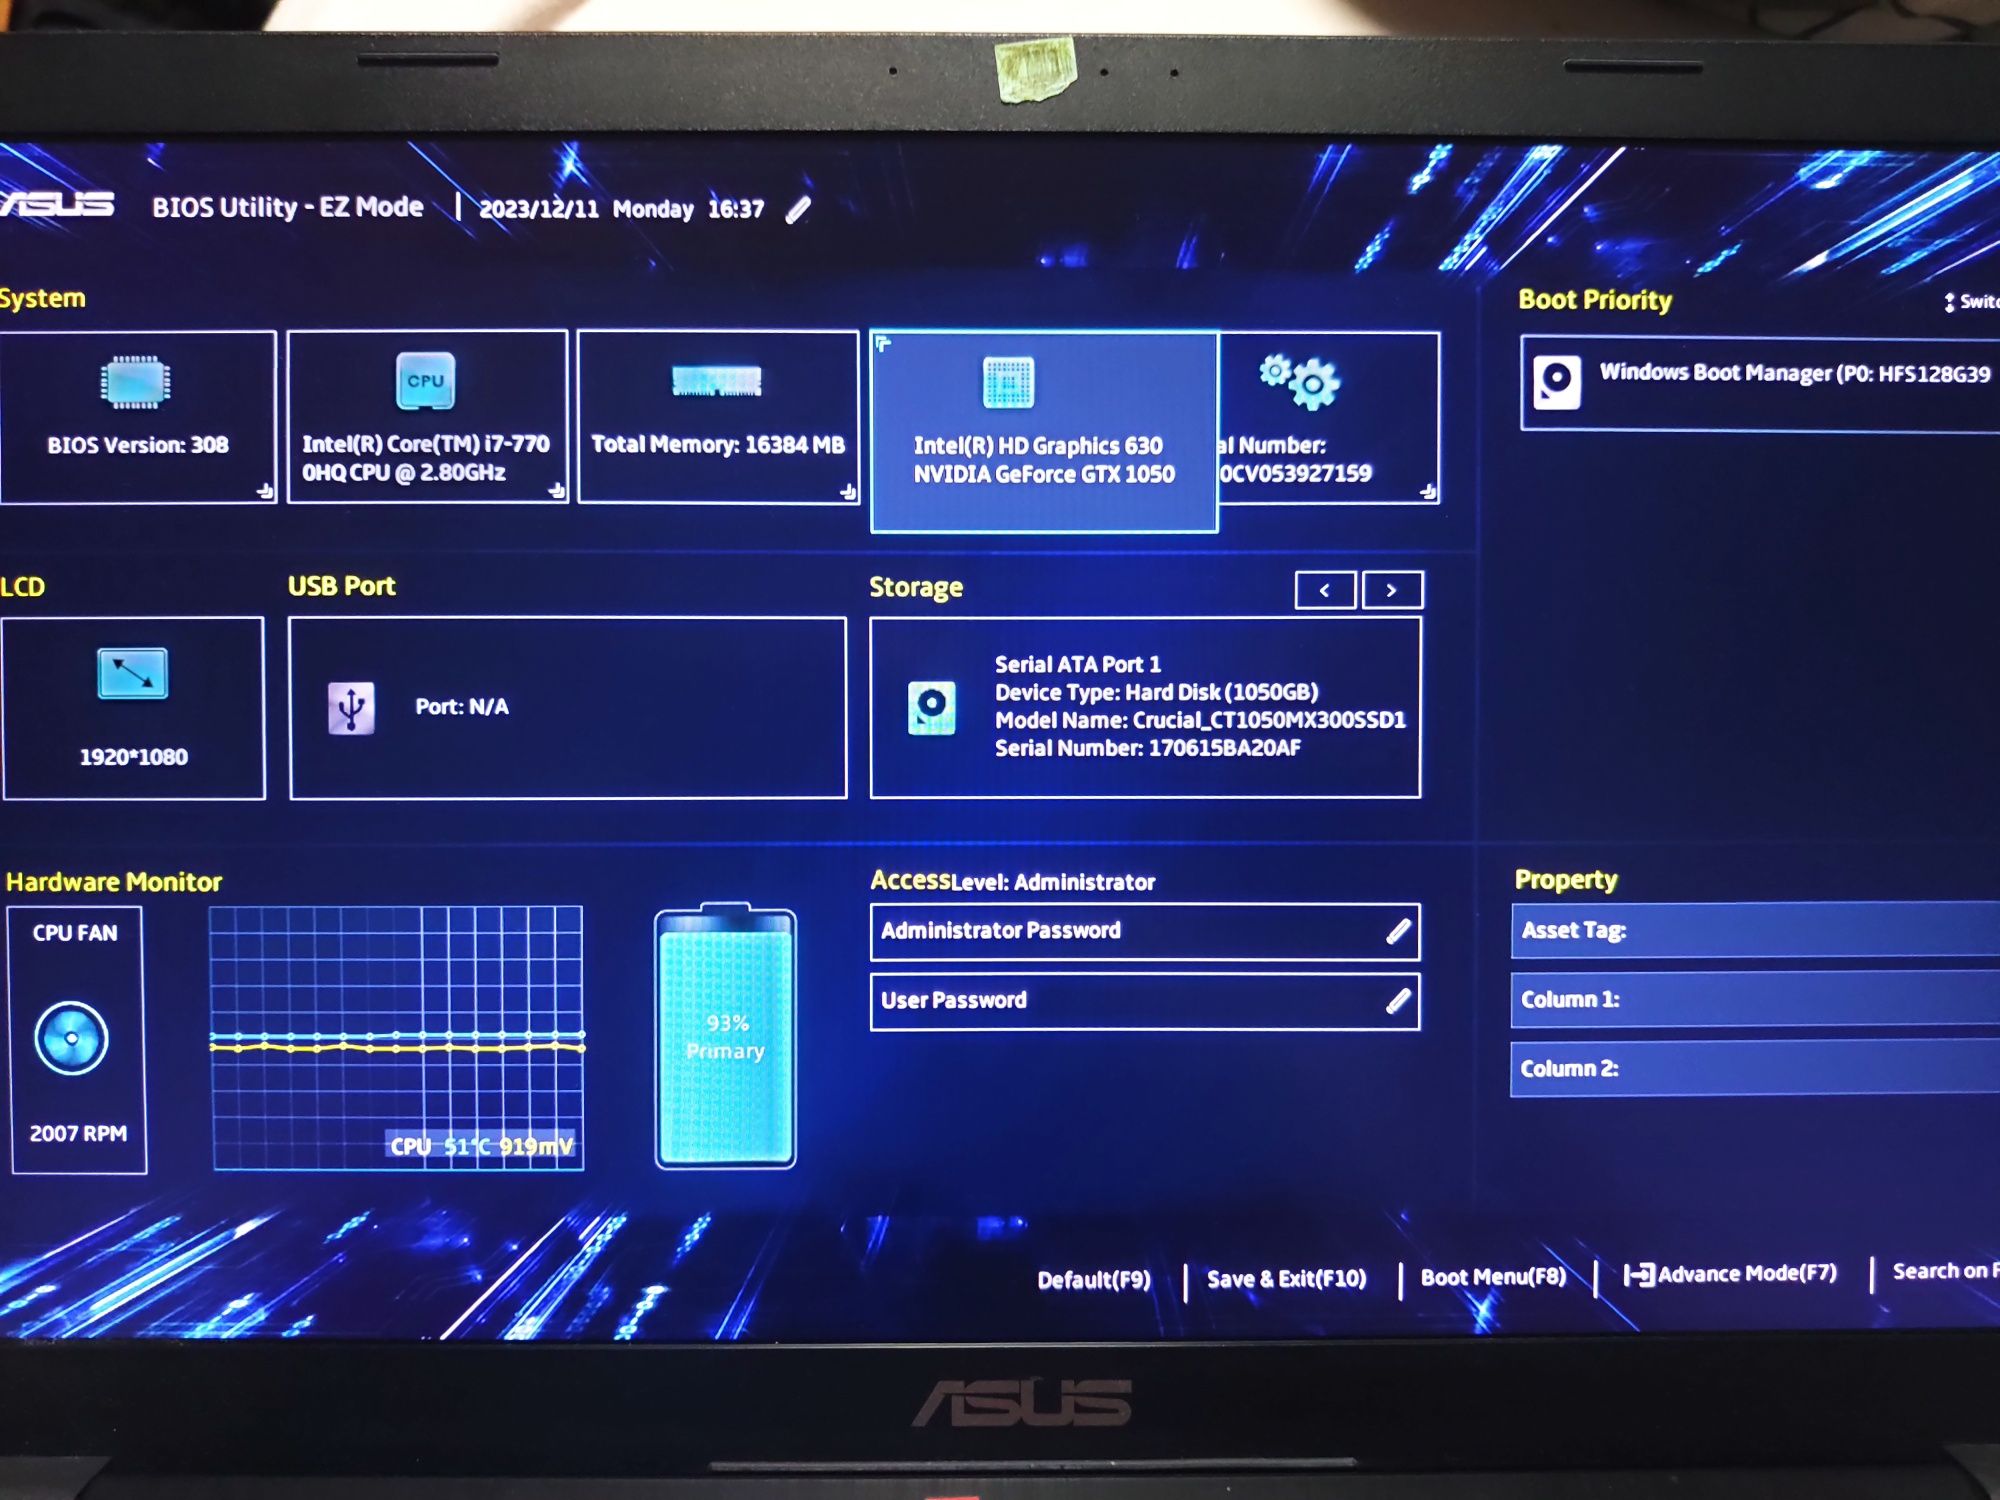Click Total Memory: 16384 MB text
This screenshot has height=1500, width=2000.
click(718, 444)
